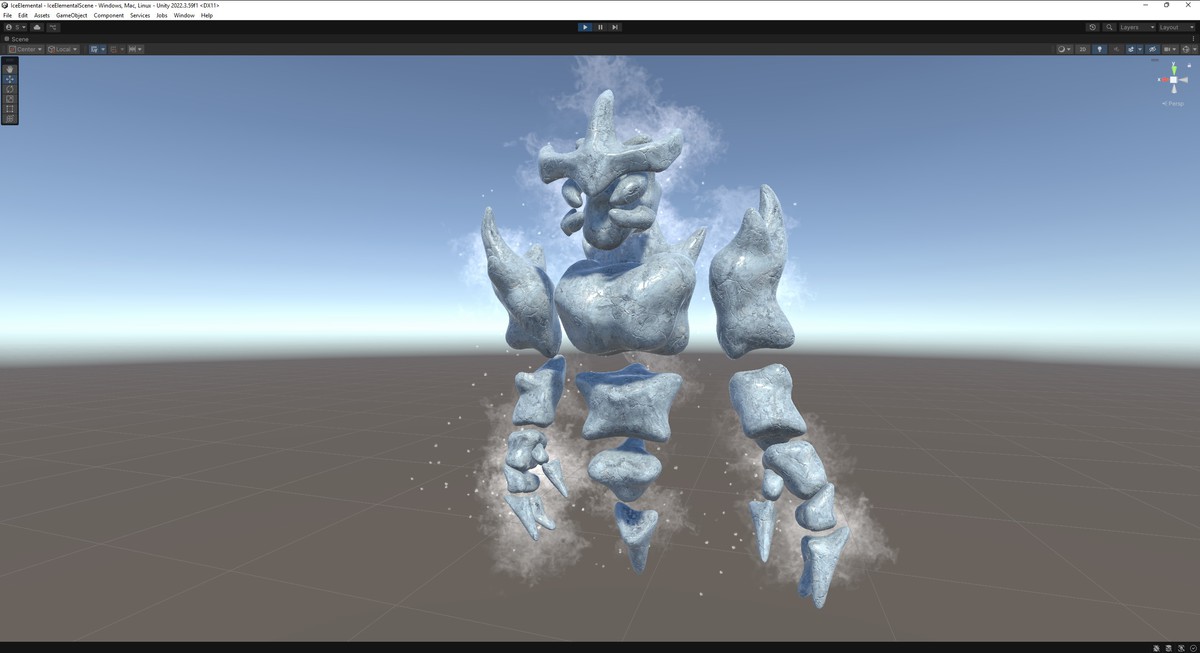Select the Hand view tool
Screen dimensions: 1200x653
(10, 69)
